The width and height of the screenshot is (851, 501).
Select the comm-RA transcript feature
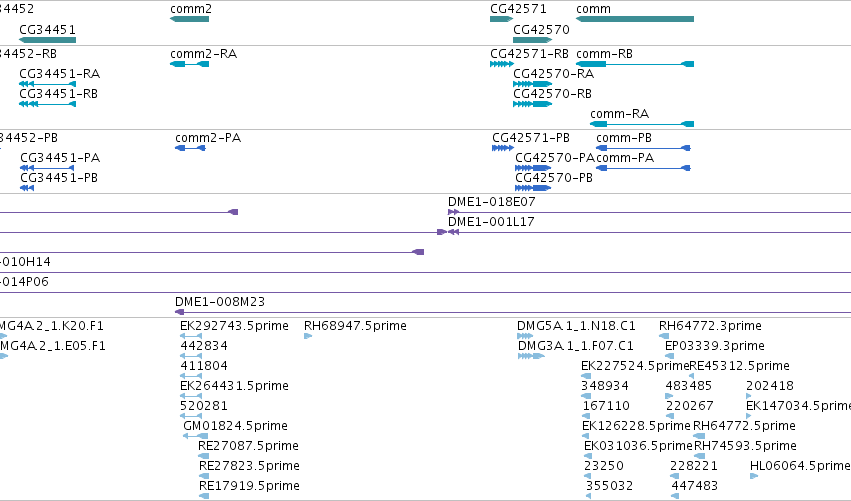click(x=642, y=124)
